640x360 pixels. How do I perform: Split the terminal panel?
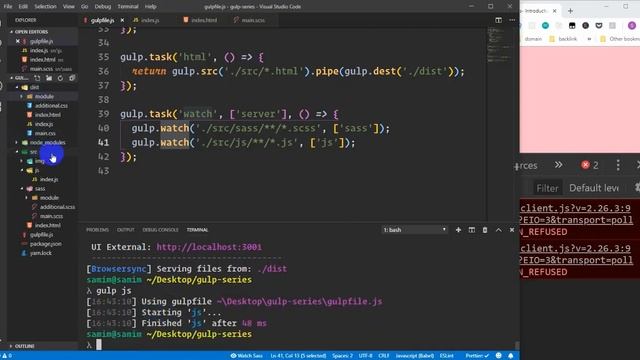(x=471, y=230)
